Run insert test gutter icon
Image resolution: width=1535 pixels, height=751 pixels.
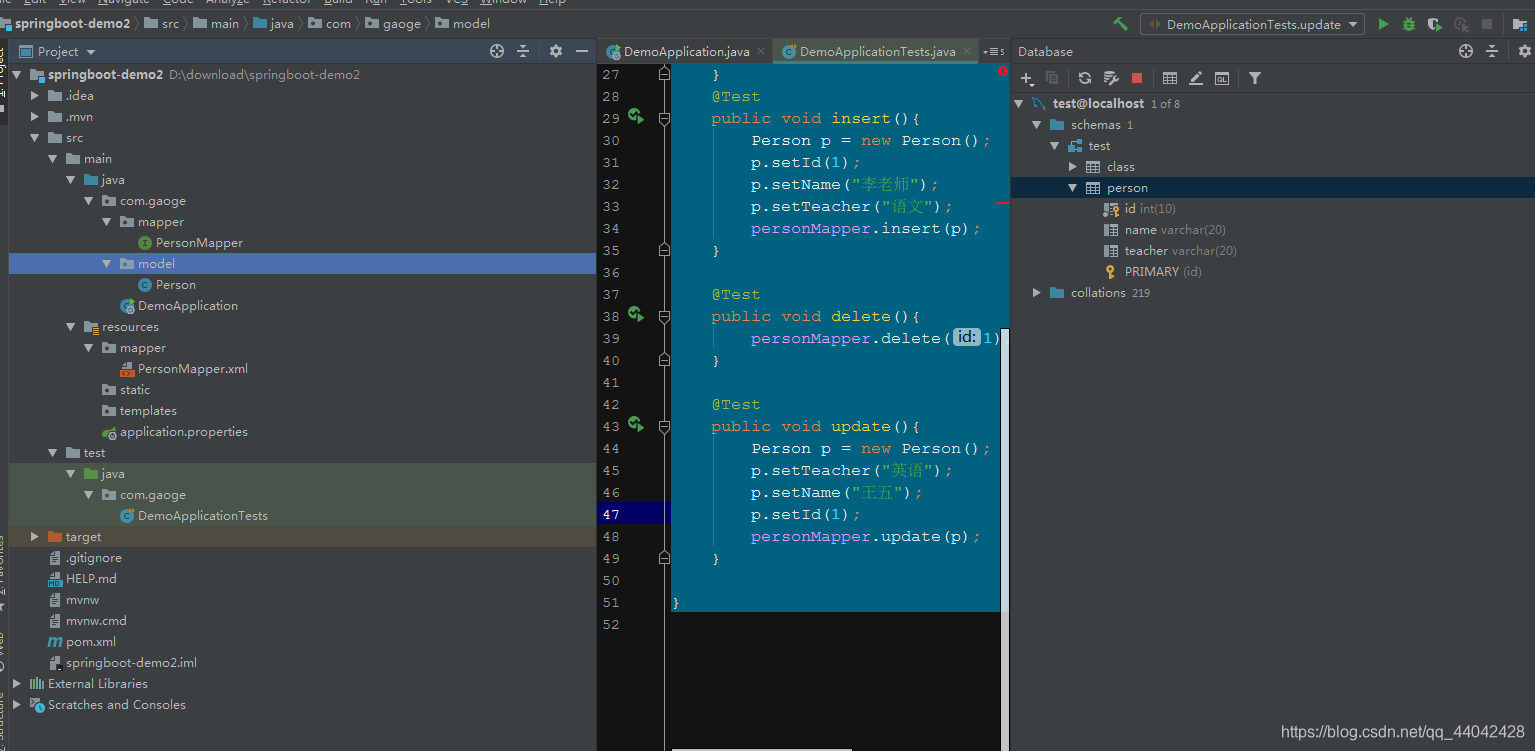click(635, 117)
